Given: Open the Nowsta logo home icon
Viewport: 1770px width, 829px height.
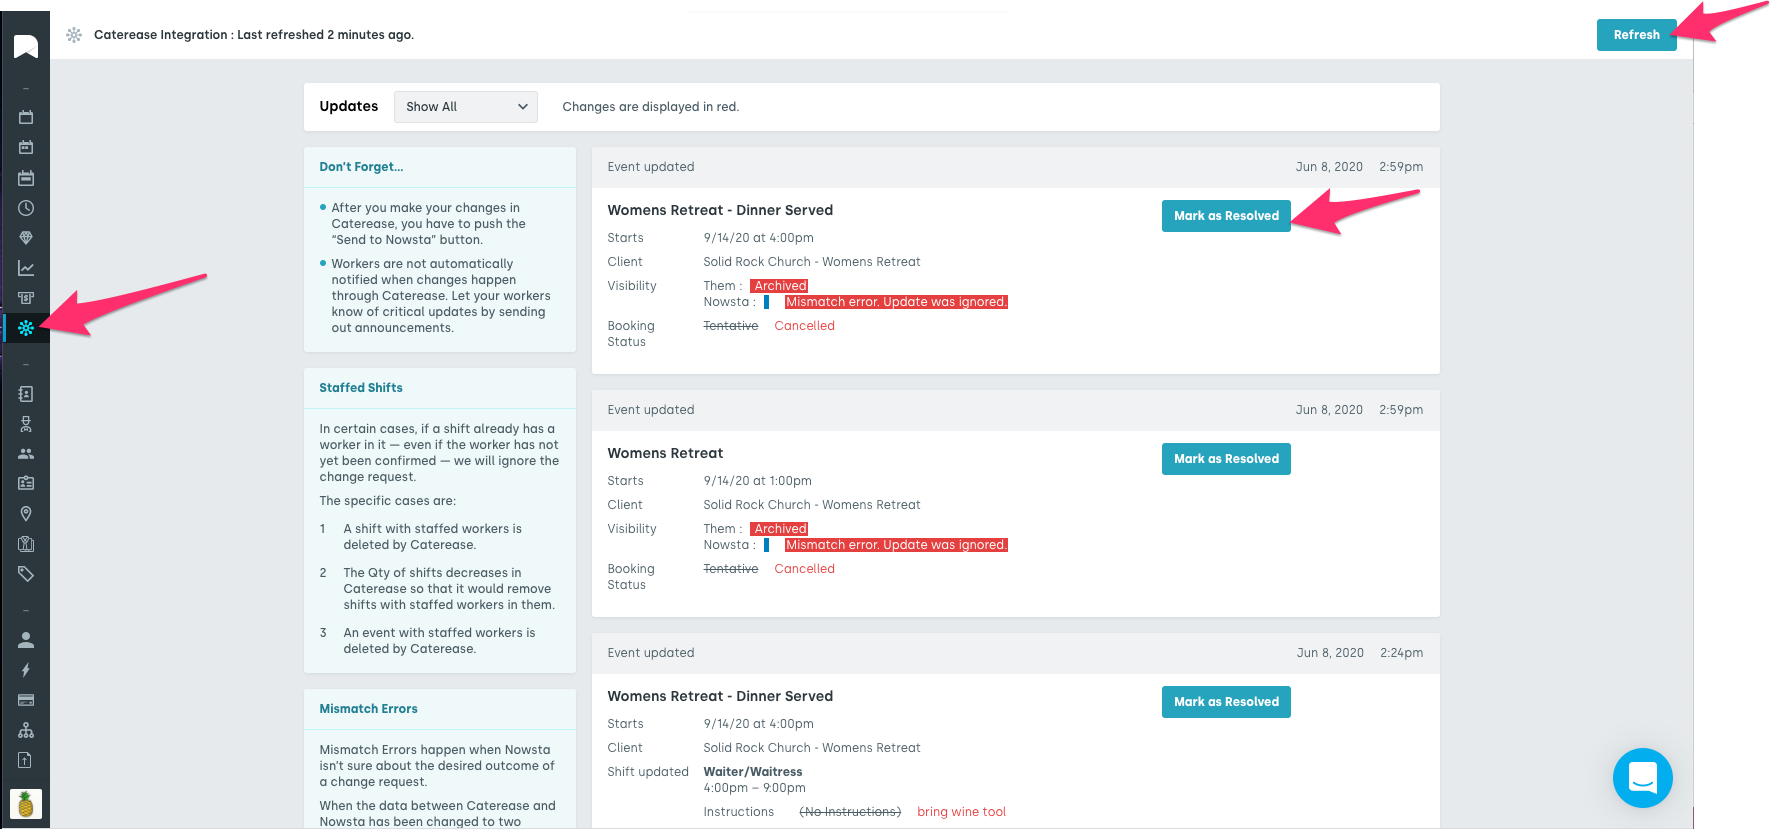Looking at the screenshot, I should pos(26,46).
